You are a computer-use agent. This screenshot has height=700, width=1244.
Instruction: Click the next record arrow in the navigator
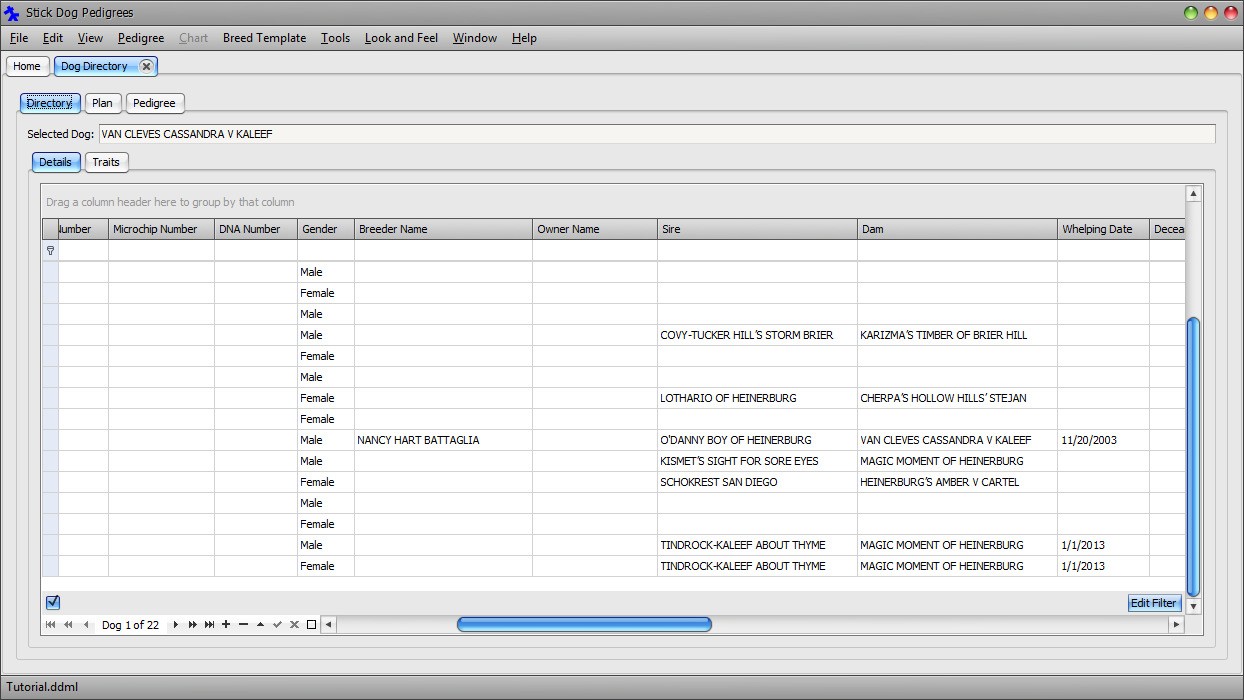(175, 624)
